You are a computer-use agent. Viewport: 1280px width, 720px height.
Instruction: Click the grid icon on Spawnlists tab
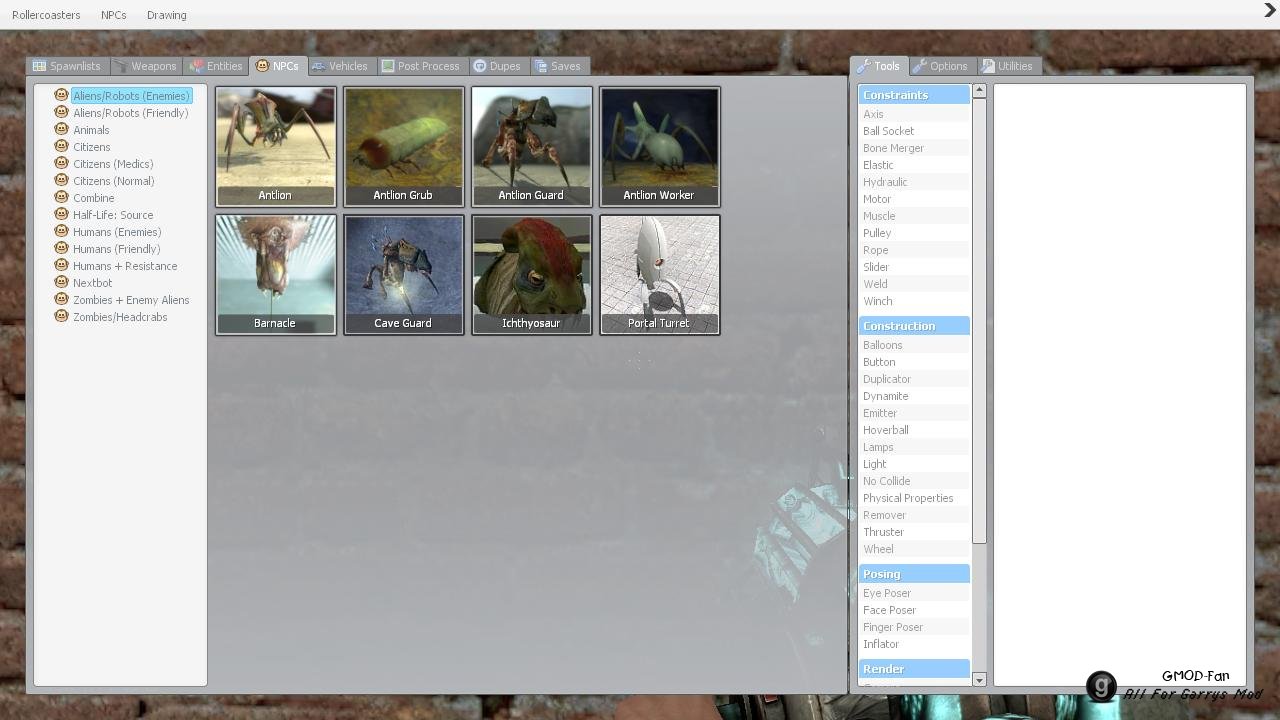(39, 66)
